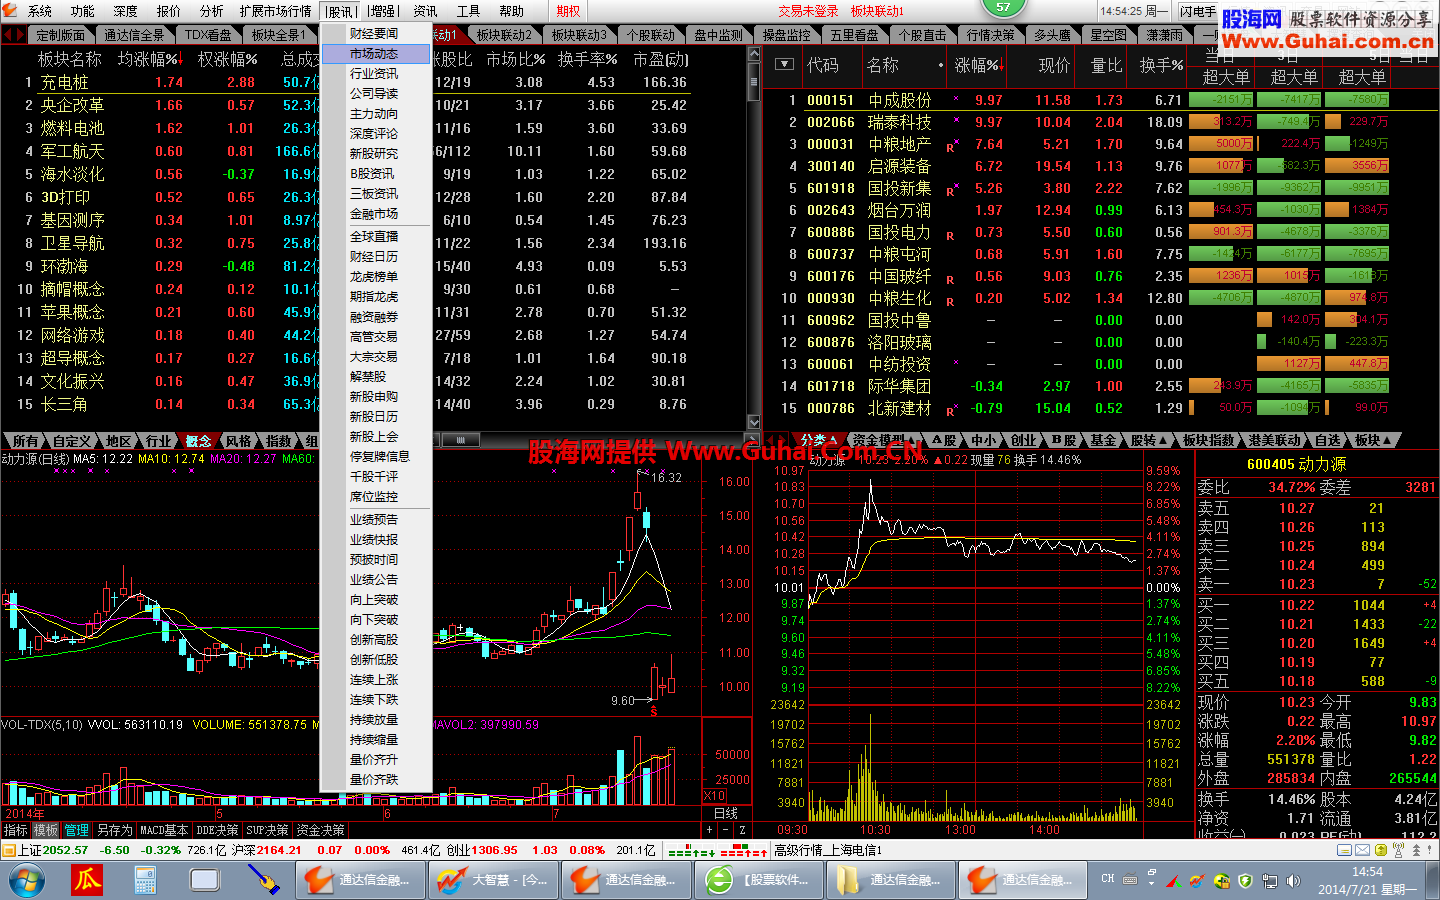This screenshot has width=1440, height=900.
Task: Click the 资金决策 indicator button
Action: [x=320, y=830]
